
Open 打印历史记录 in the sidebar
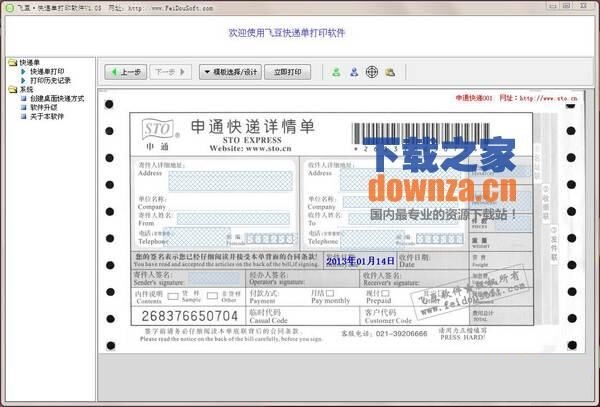pyautogui.click(x=51, y=80)
